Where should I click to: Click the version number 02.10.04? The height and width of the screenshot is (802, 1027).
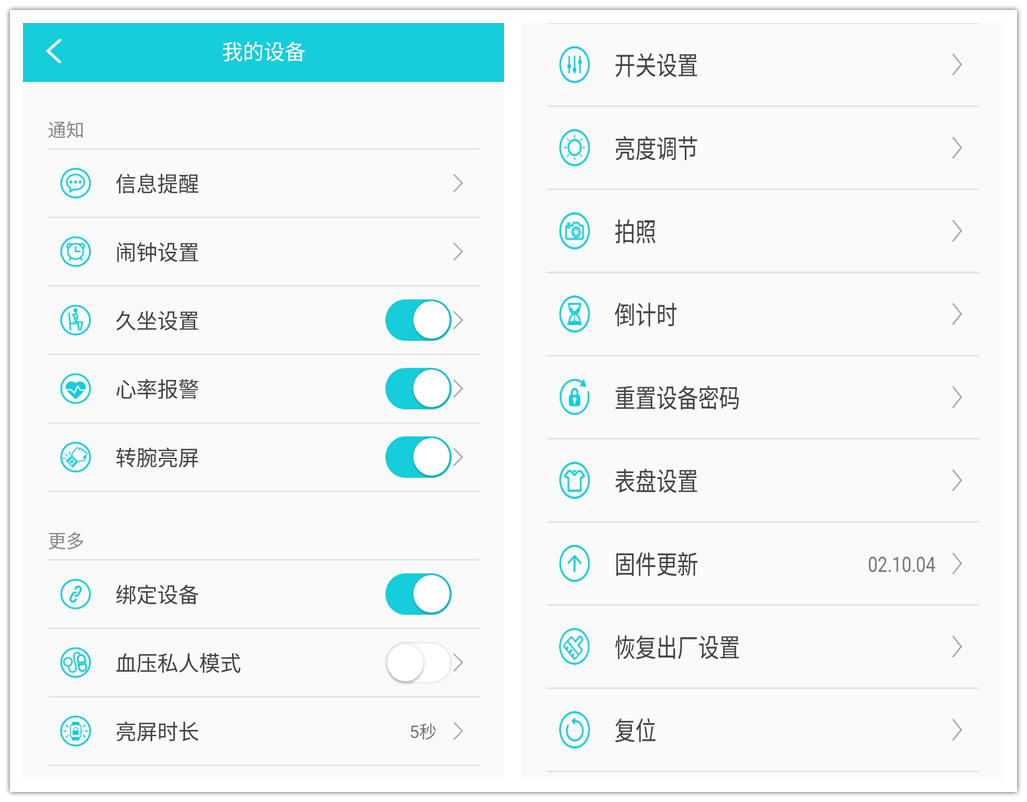901,564
